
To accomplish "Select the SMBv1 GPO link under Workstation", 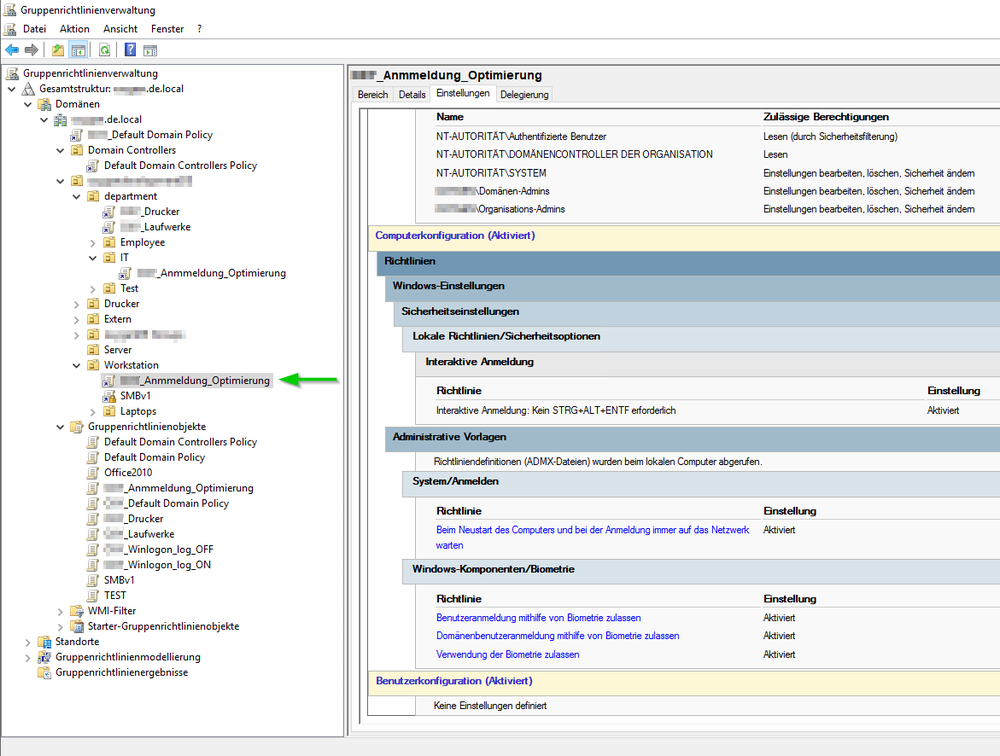I will click(x=134, y=396).
